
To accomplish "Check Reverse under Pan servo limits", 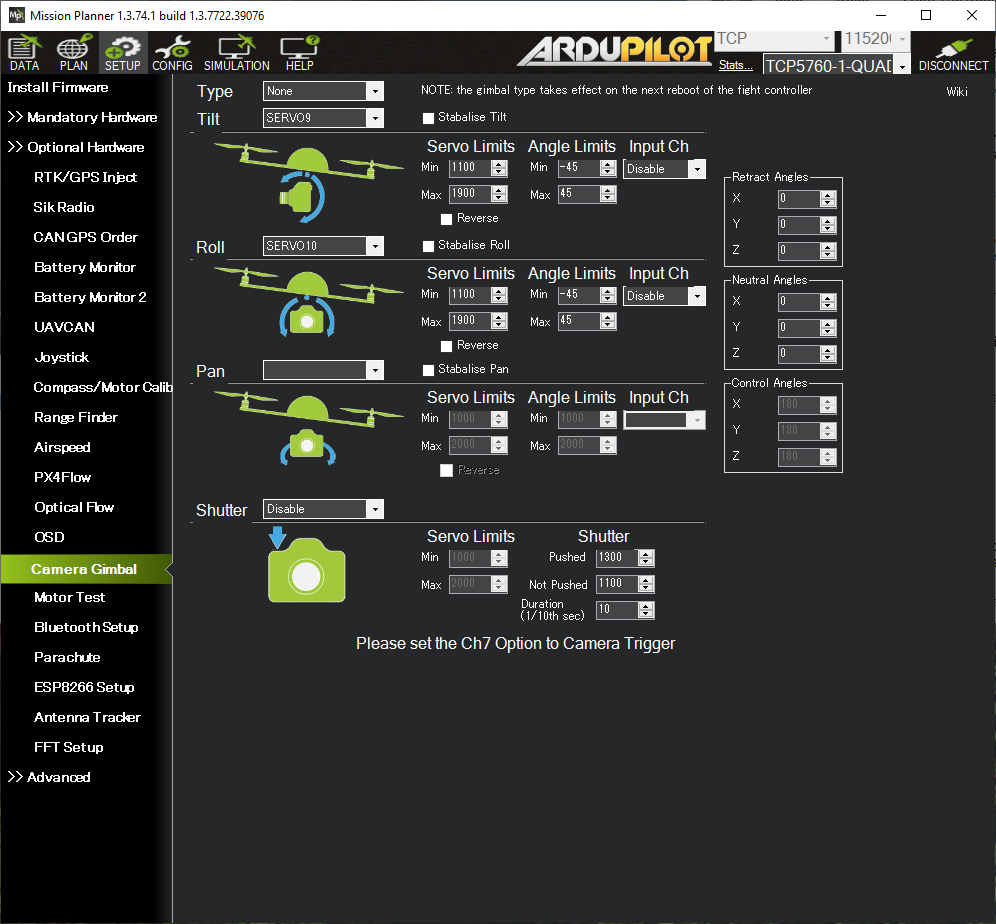I will [447, 470].
